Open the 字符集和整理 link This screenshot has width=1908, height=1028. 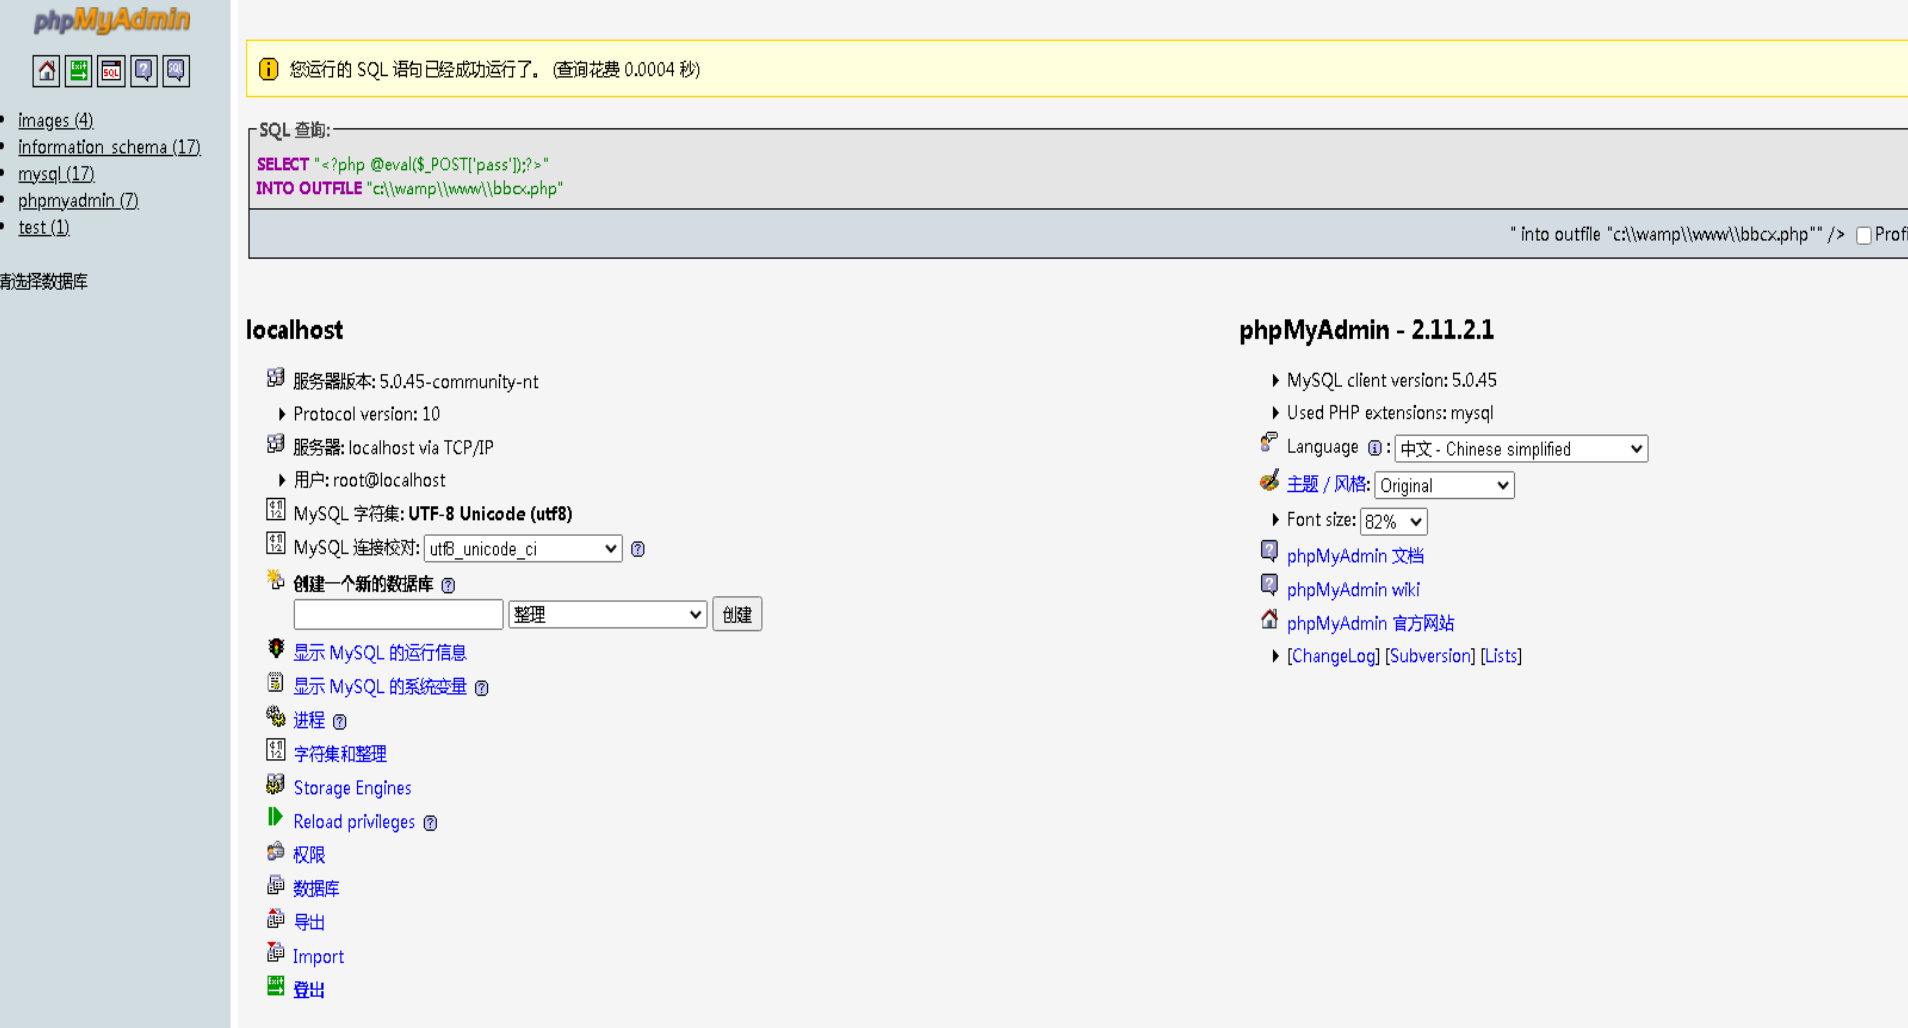[340, 754]
